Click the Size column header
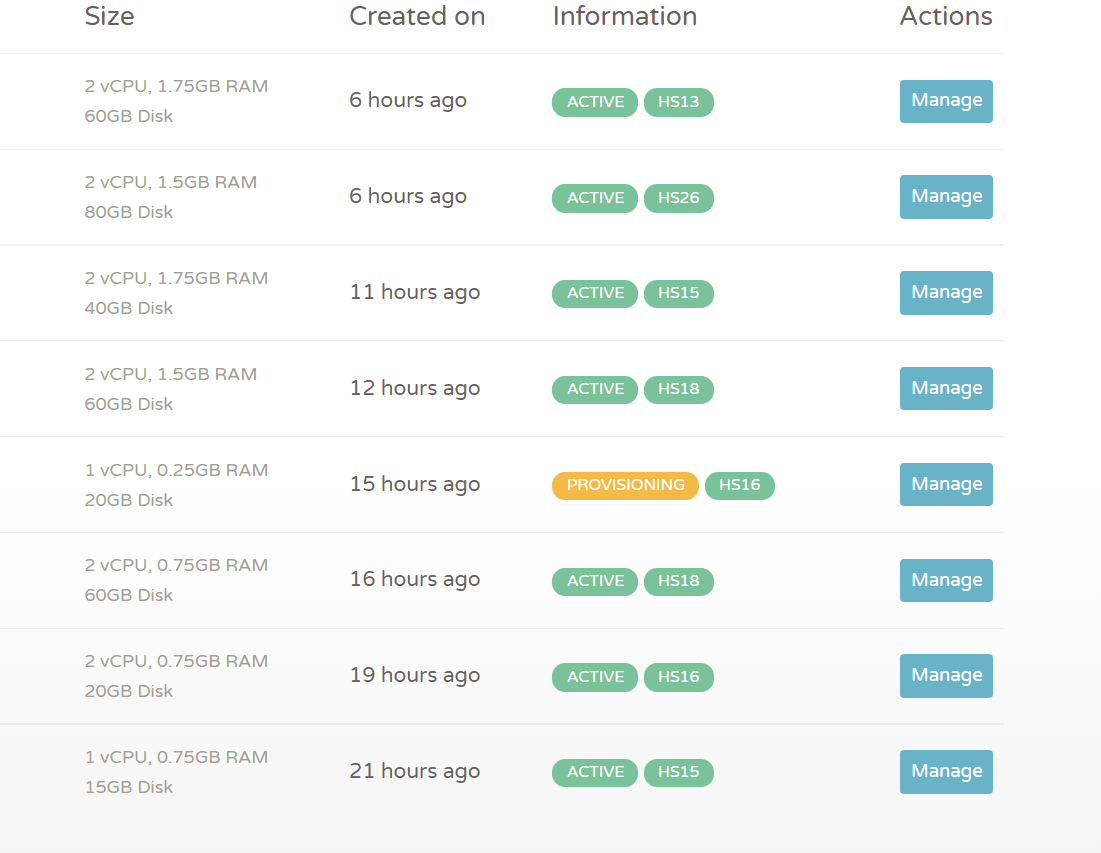The height and width of the screenshot is (853, 1101). 109,17
